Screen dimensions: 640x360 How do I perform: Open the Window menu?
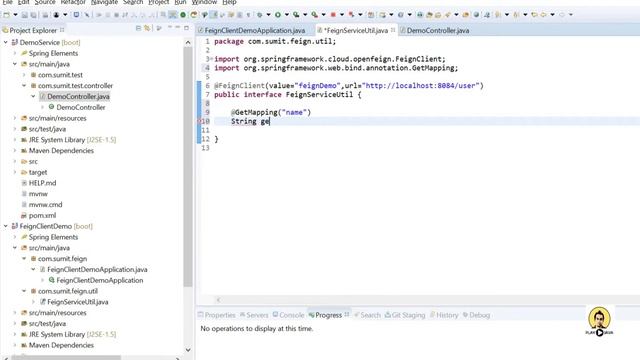[204, 2]
